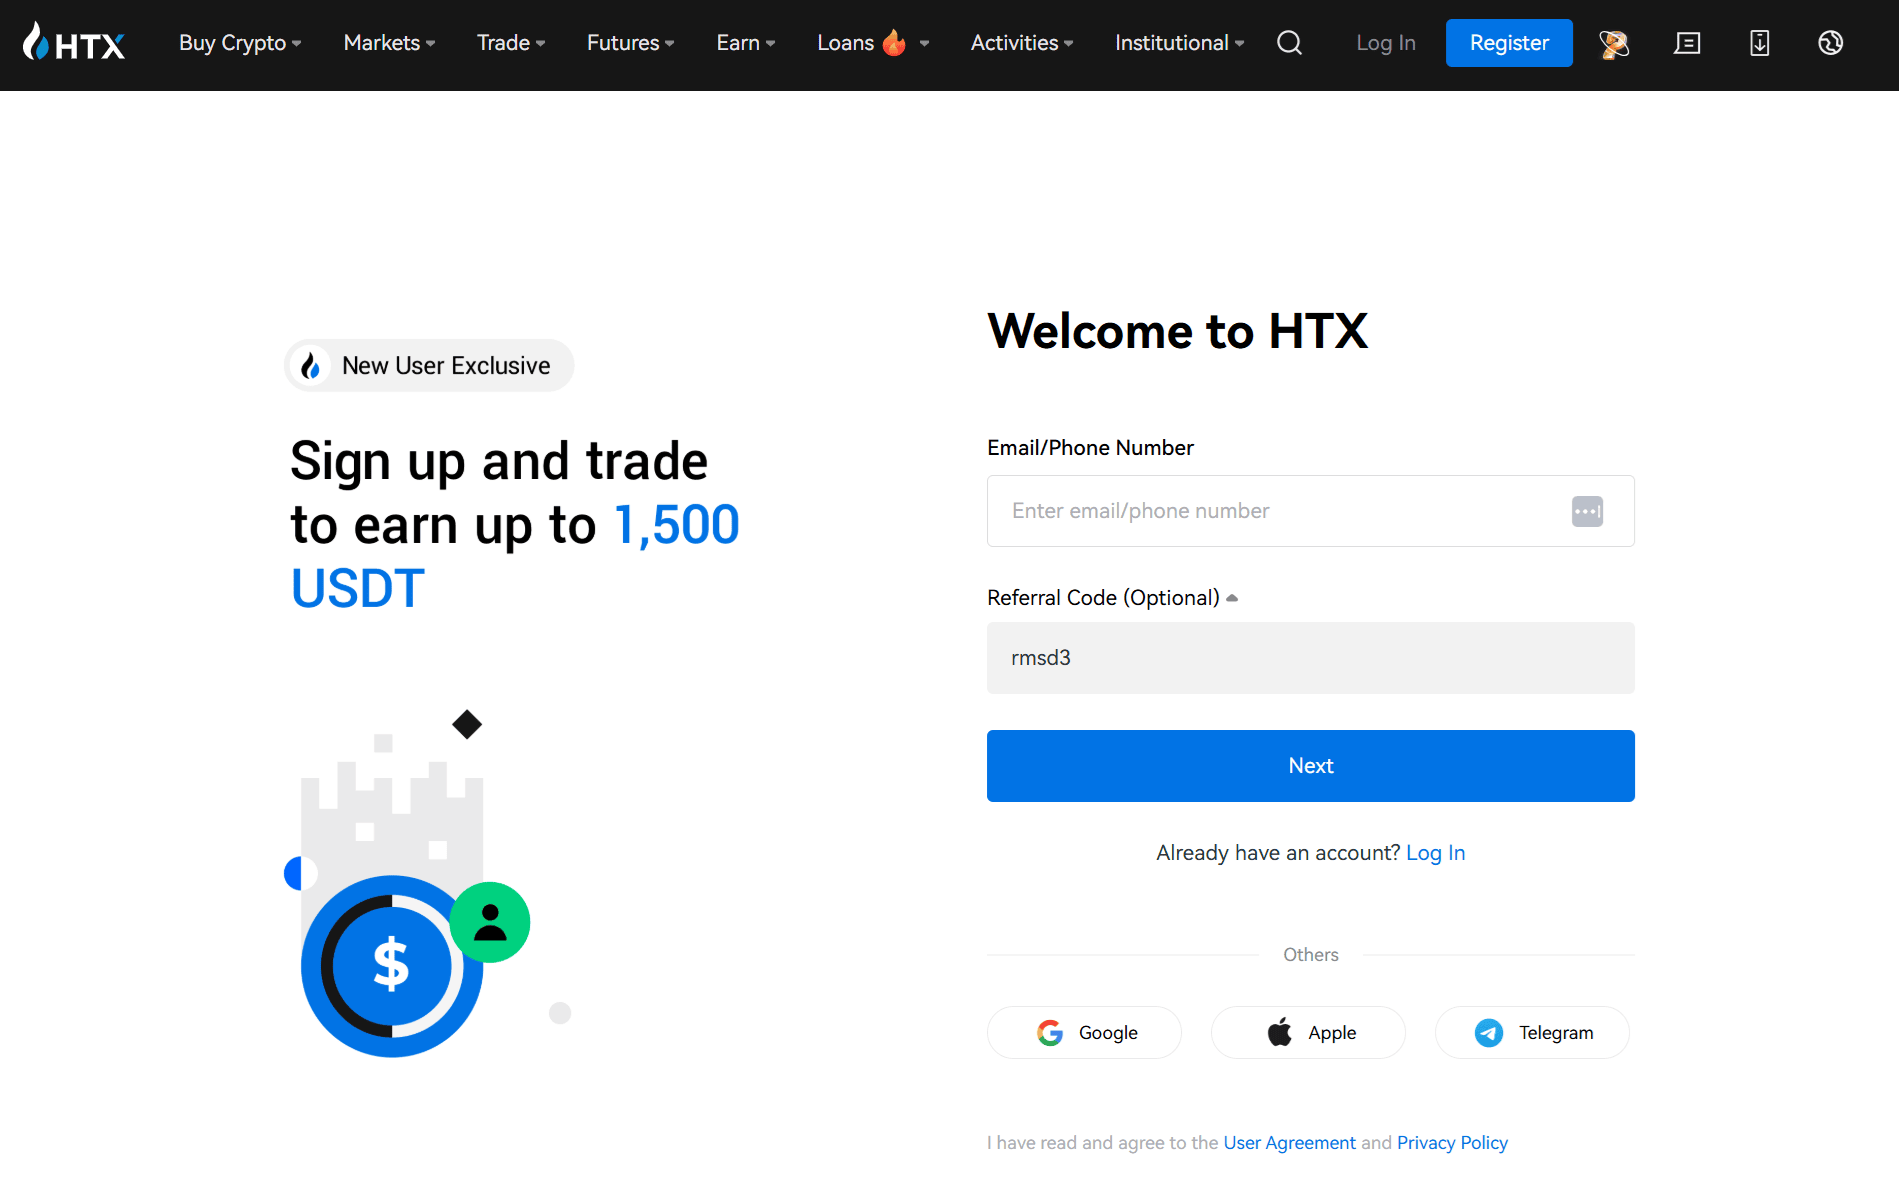The image size is (1899, 1198).
Task: Sign up with the Apple icon
Action: click(1279, 1032)
